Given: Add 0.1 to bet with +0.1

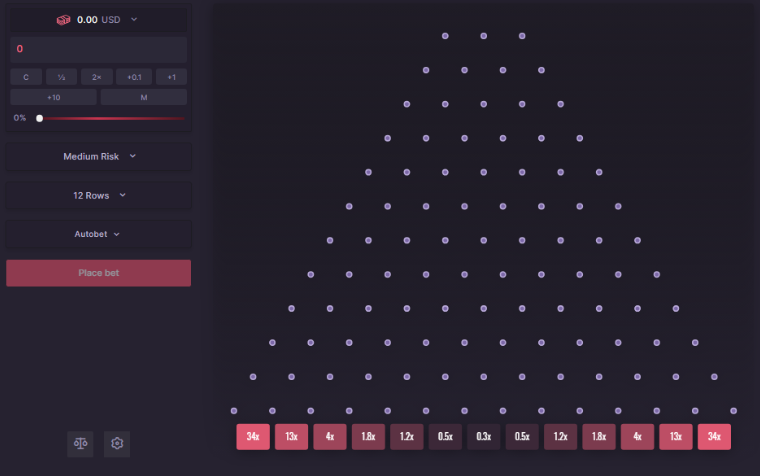Looking at the screenshot, I should (x=134, y=77).
